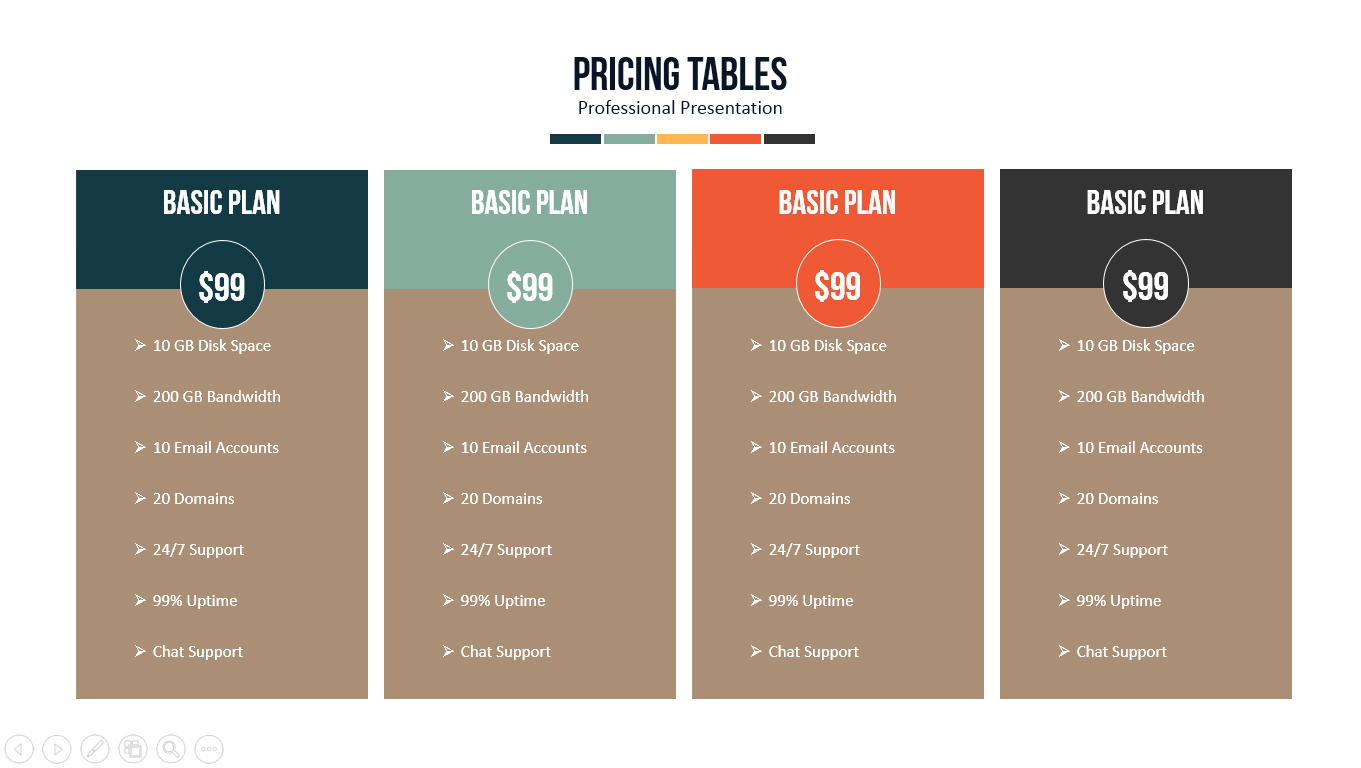Click the orange $99 price circle

coord(838,286)
